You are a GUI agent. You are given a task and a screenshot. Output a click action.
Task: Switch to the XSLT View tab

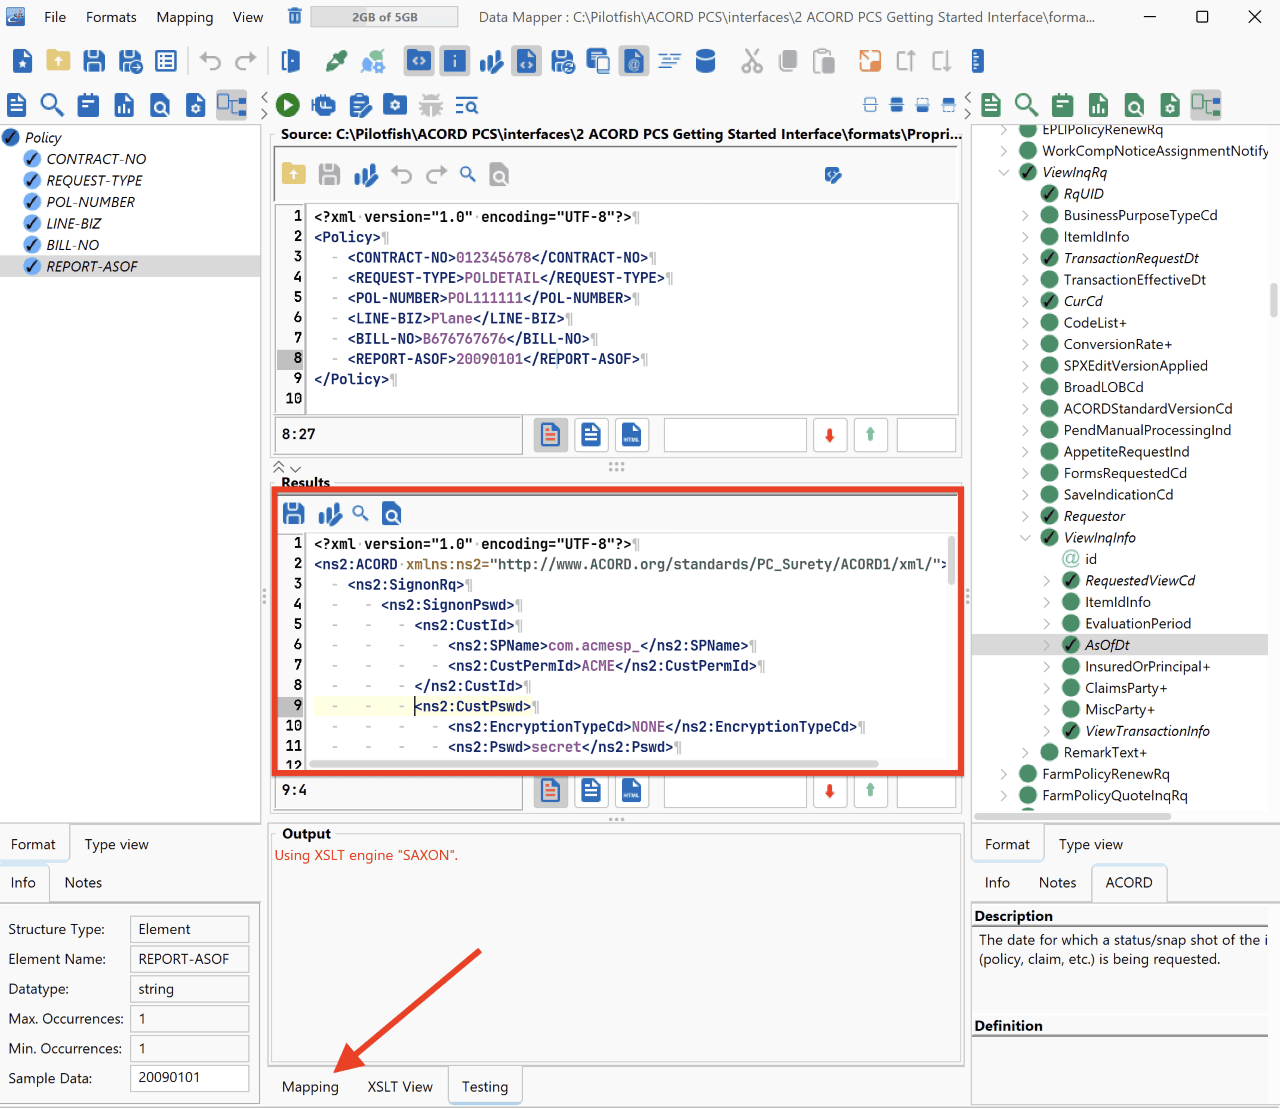pos(400,1087)
